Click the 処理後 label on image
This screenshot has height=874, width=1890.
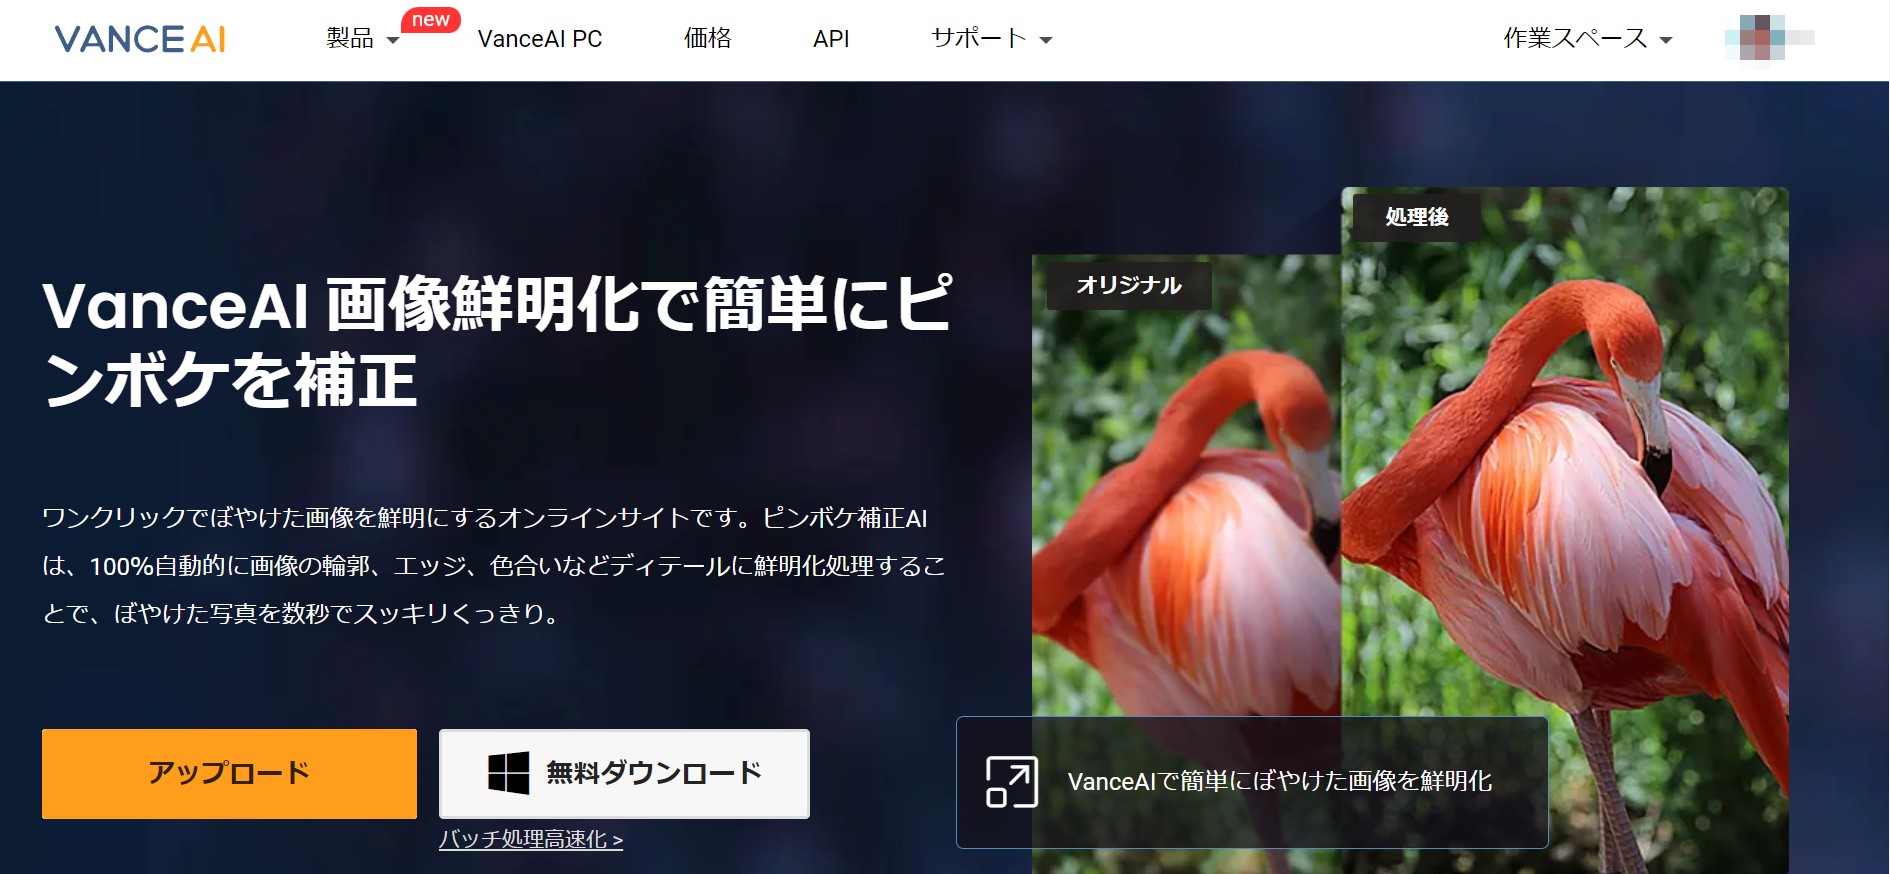click(1417, 217)
